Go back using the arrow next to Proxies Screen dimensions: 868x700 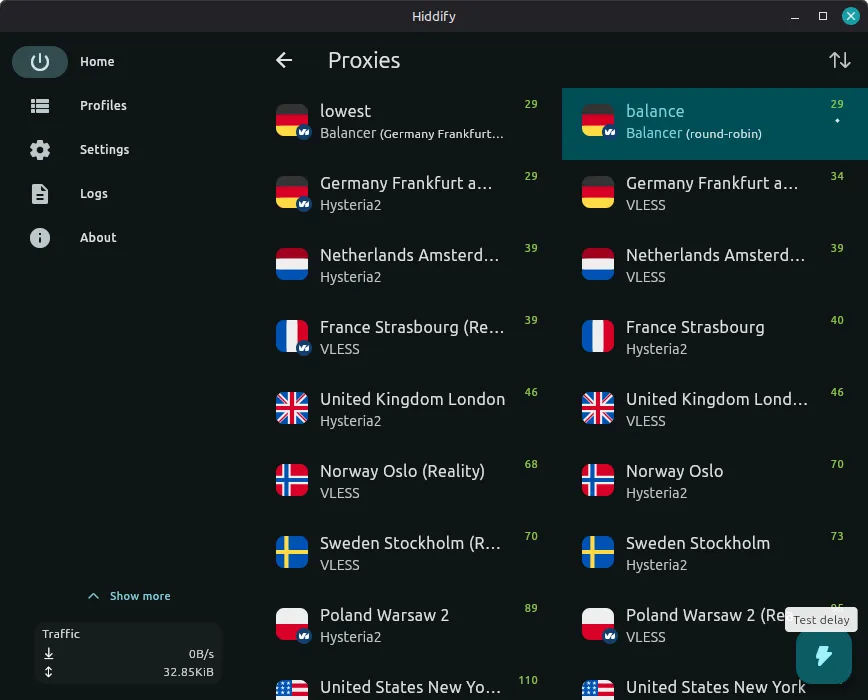click(284, 60)
